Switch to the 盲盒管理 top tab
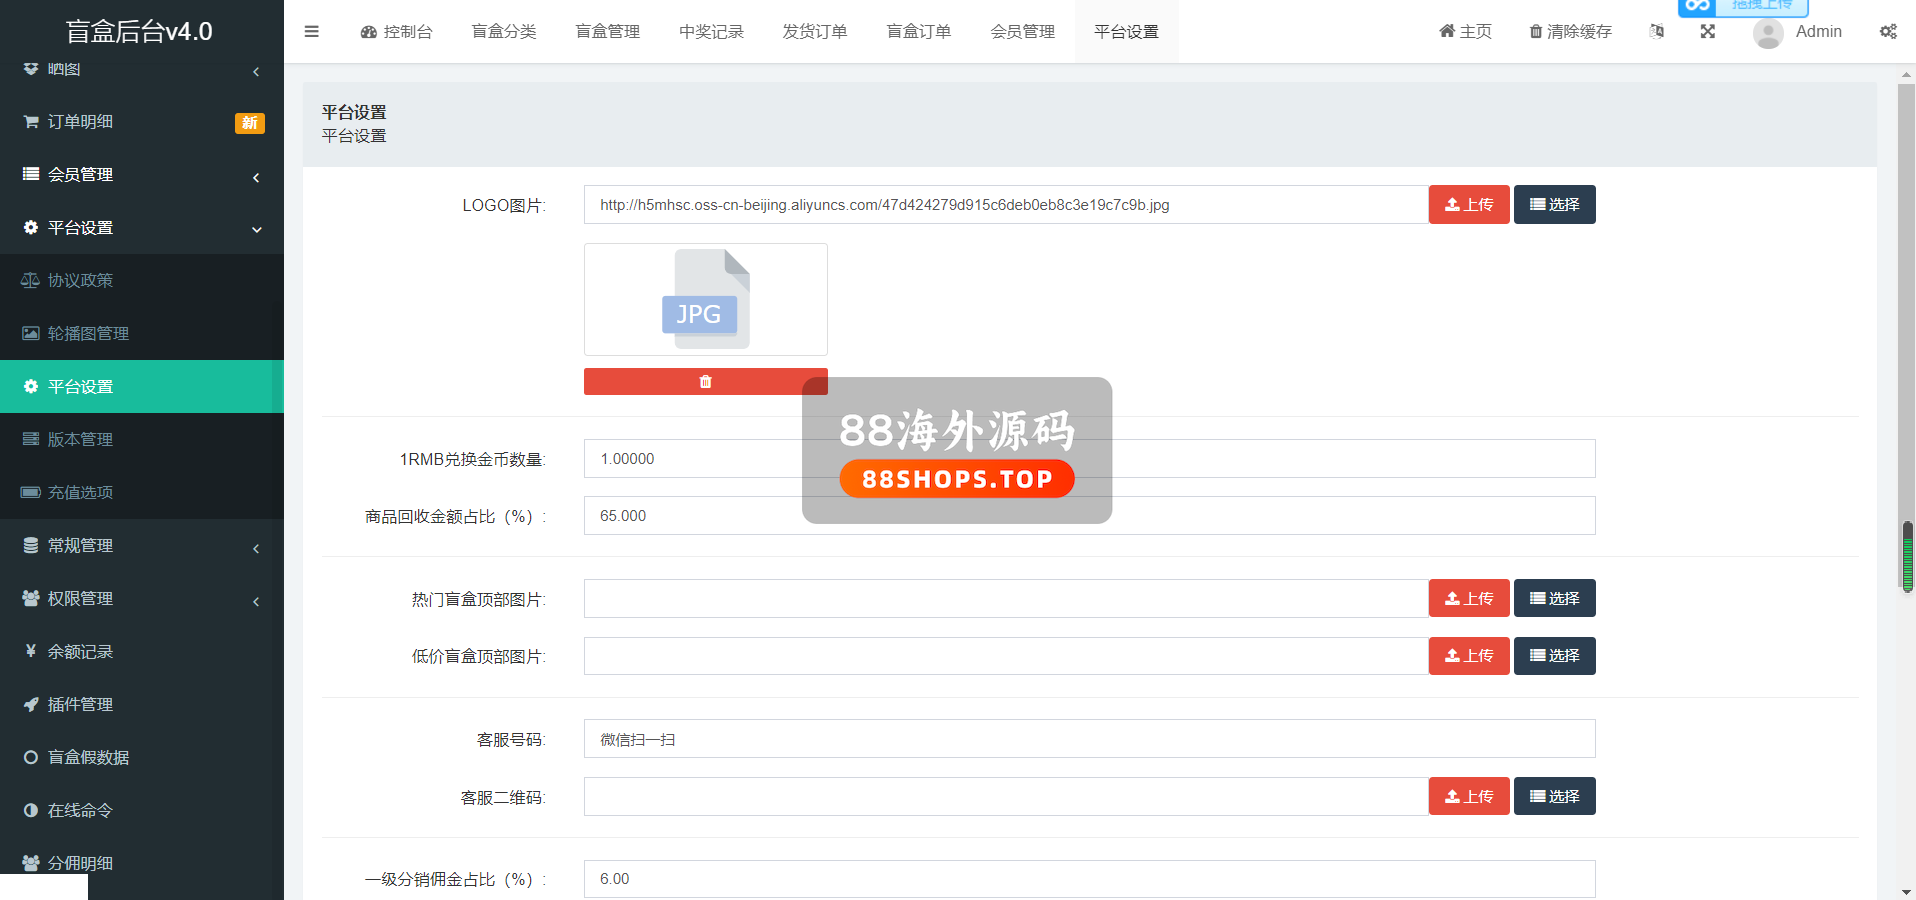The image size is (1916, 900). 607,32
